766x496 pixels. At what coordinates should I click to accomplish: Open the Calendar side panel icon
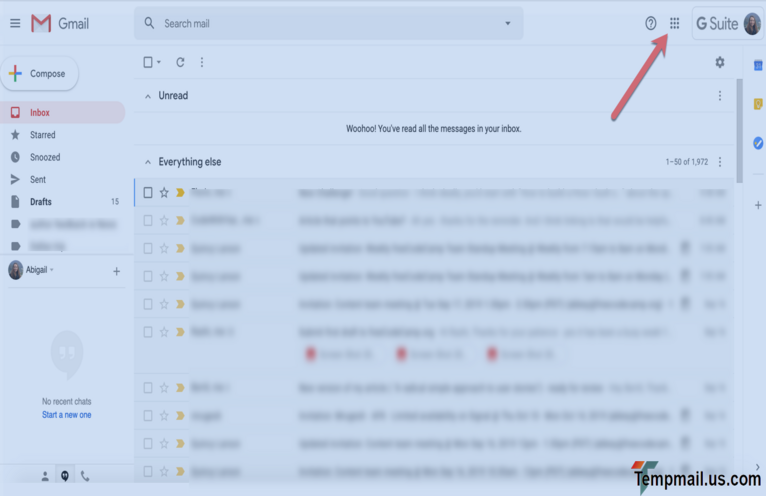pyautogui.click(x=758, y=66)
